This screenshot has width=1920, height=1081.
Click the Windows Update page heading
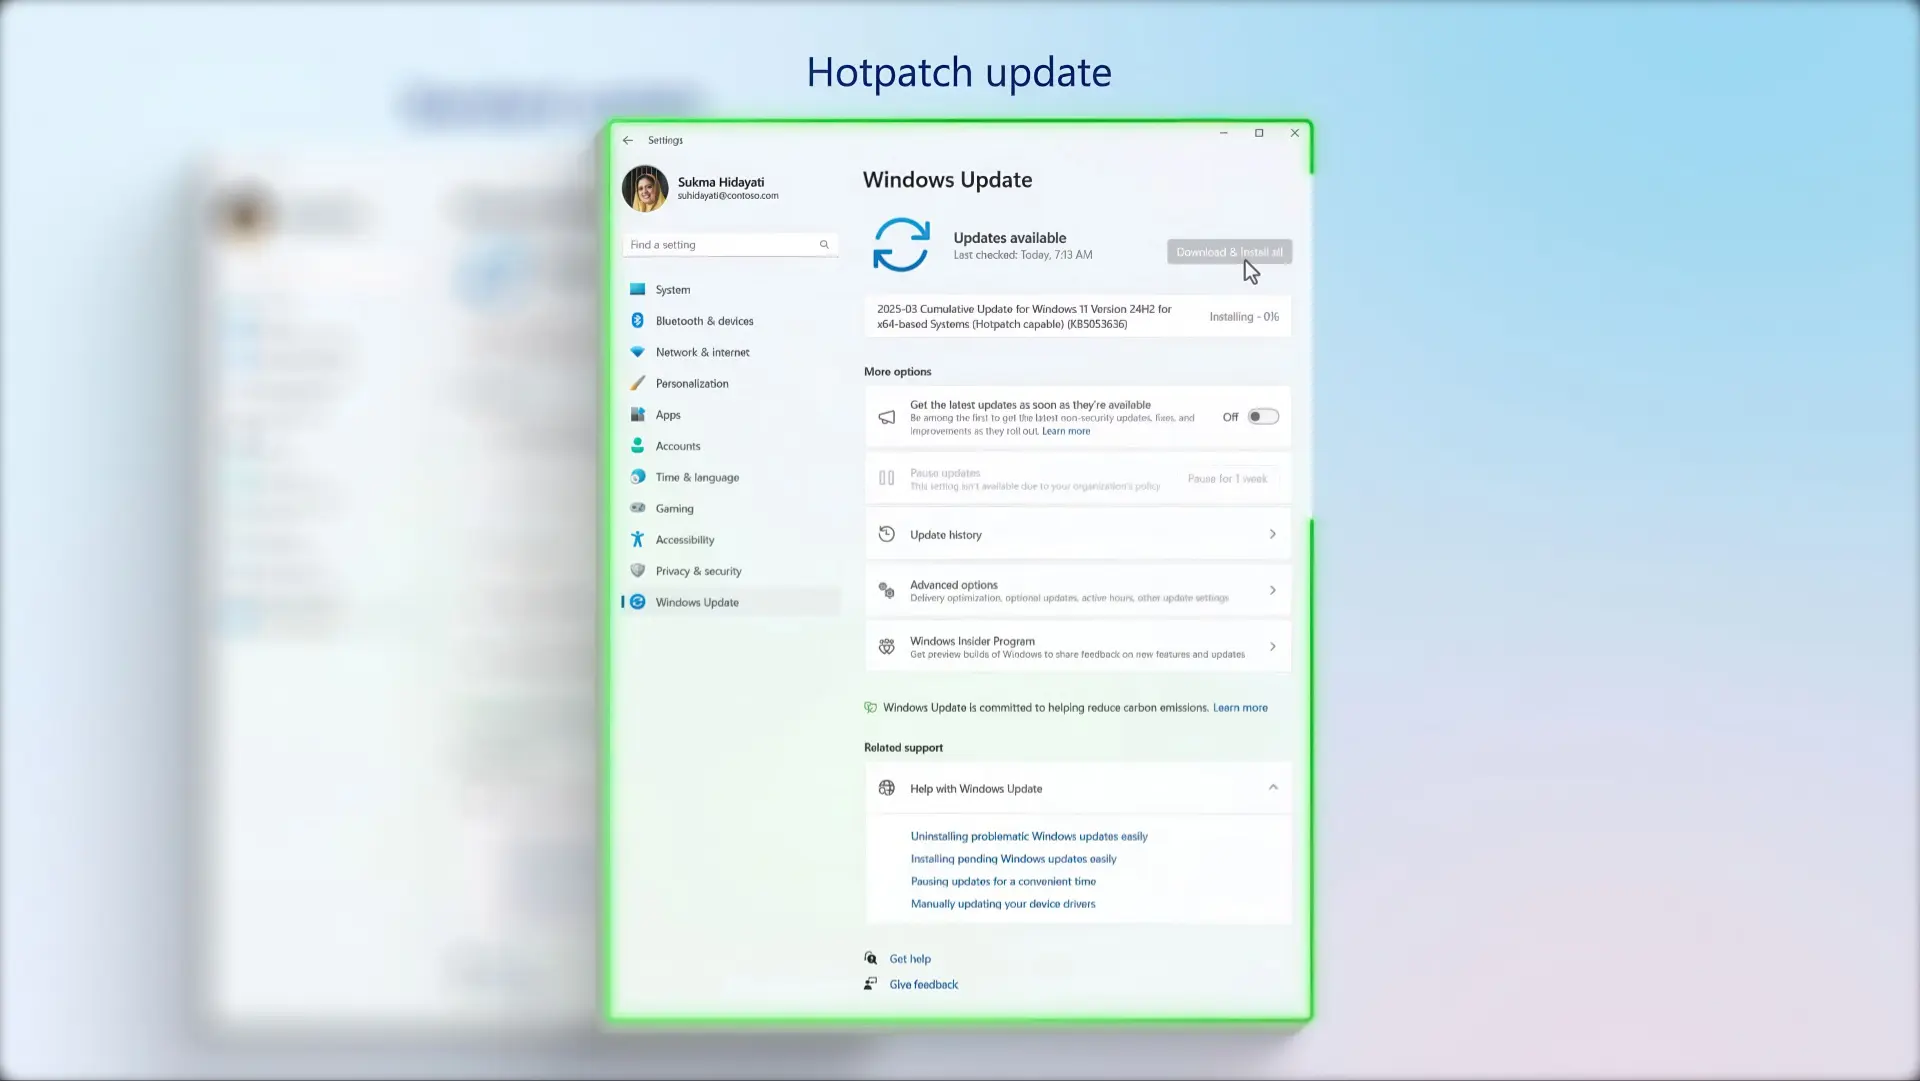coord(948,180)
